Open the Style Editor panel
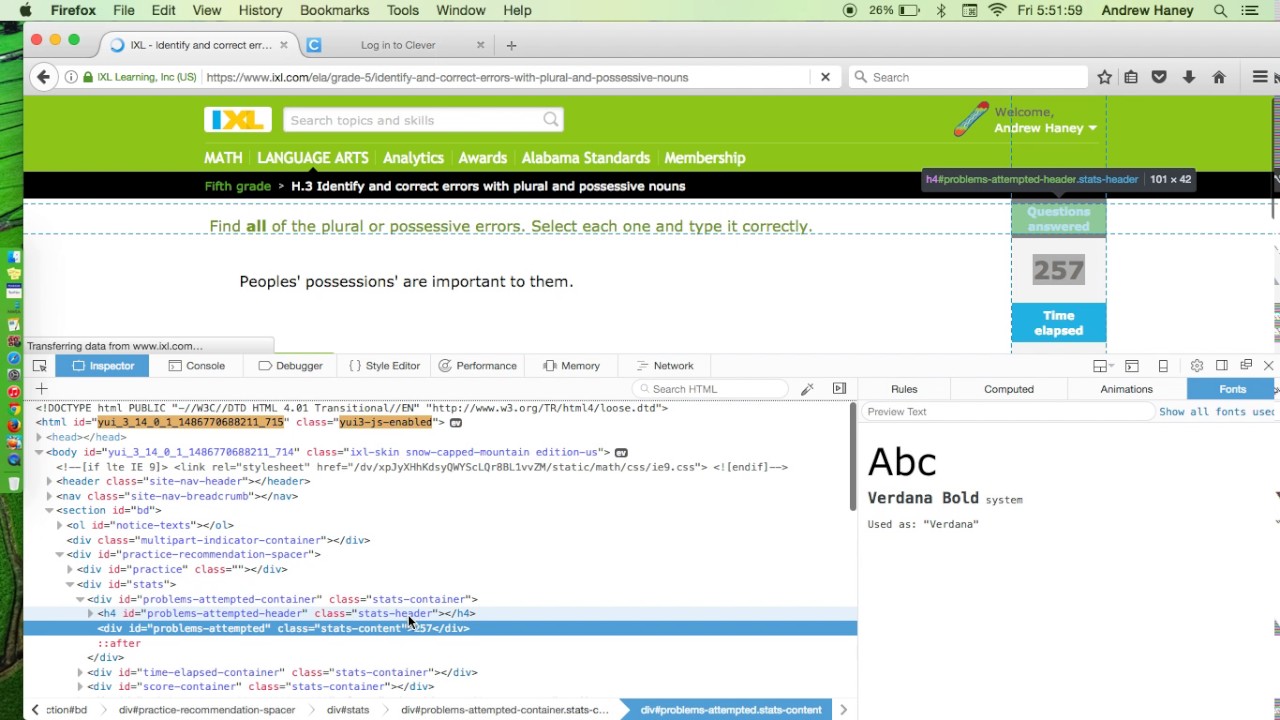The image size is (1280, 720). [384, 366]
